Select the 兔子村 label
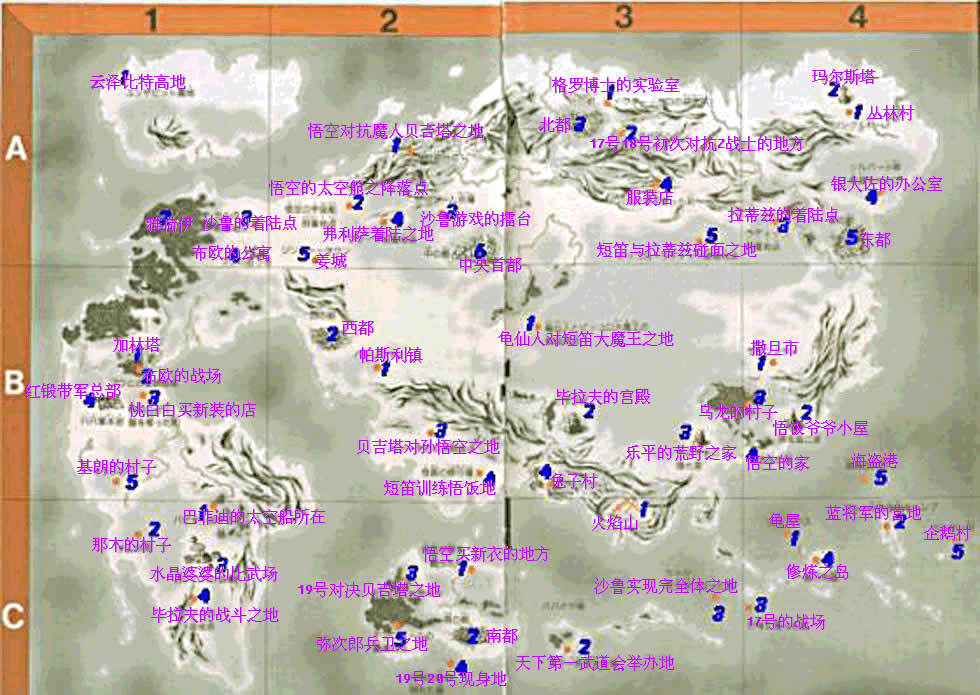 click(574, 481)
